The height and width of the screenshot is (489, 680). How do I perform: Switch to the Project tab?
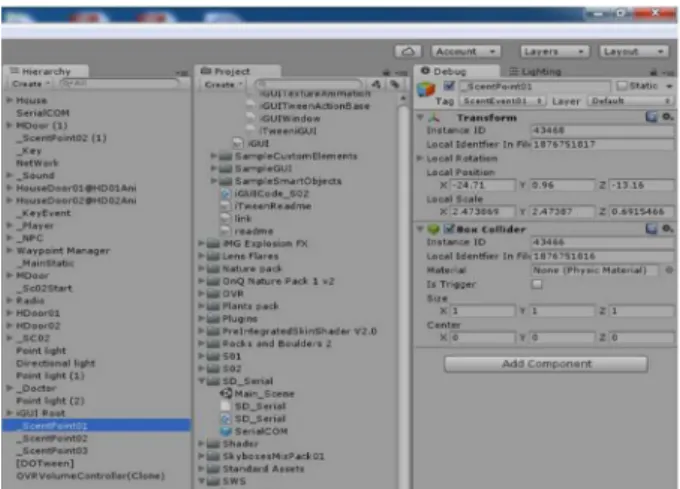[238, 72]
